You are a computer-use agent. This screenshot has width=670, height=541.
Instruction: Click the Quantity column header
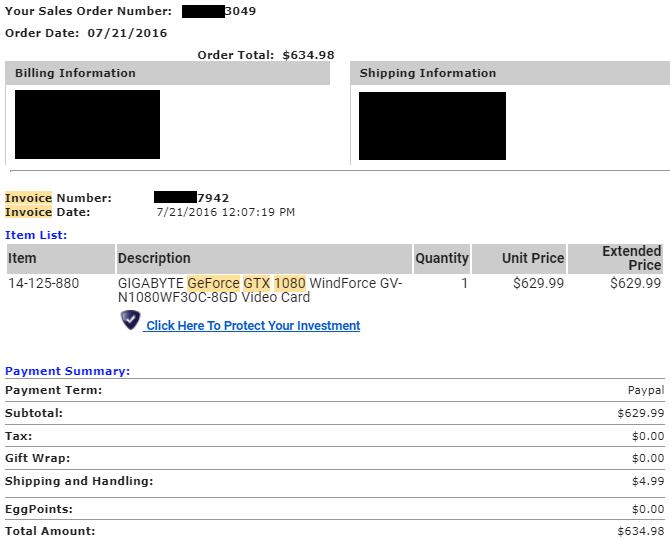tap(441, 258)
